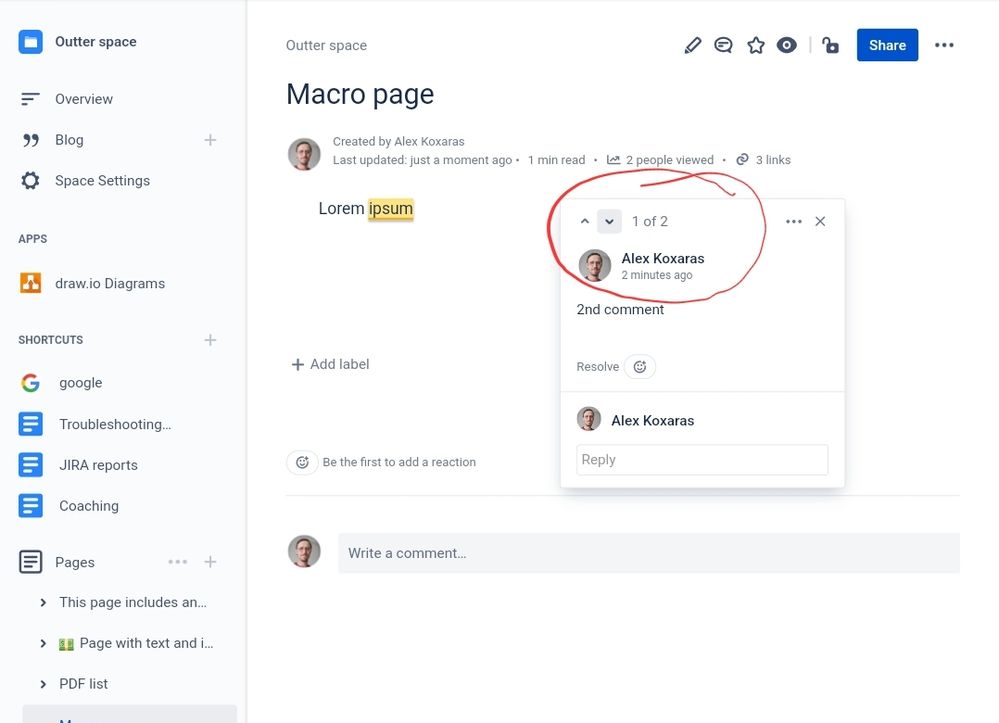999x723 pixels.
Task: Click comment author avatar in popup
Action: coord(594,266)
